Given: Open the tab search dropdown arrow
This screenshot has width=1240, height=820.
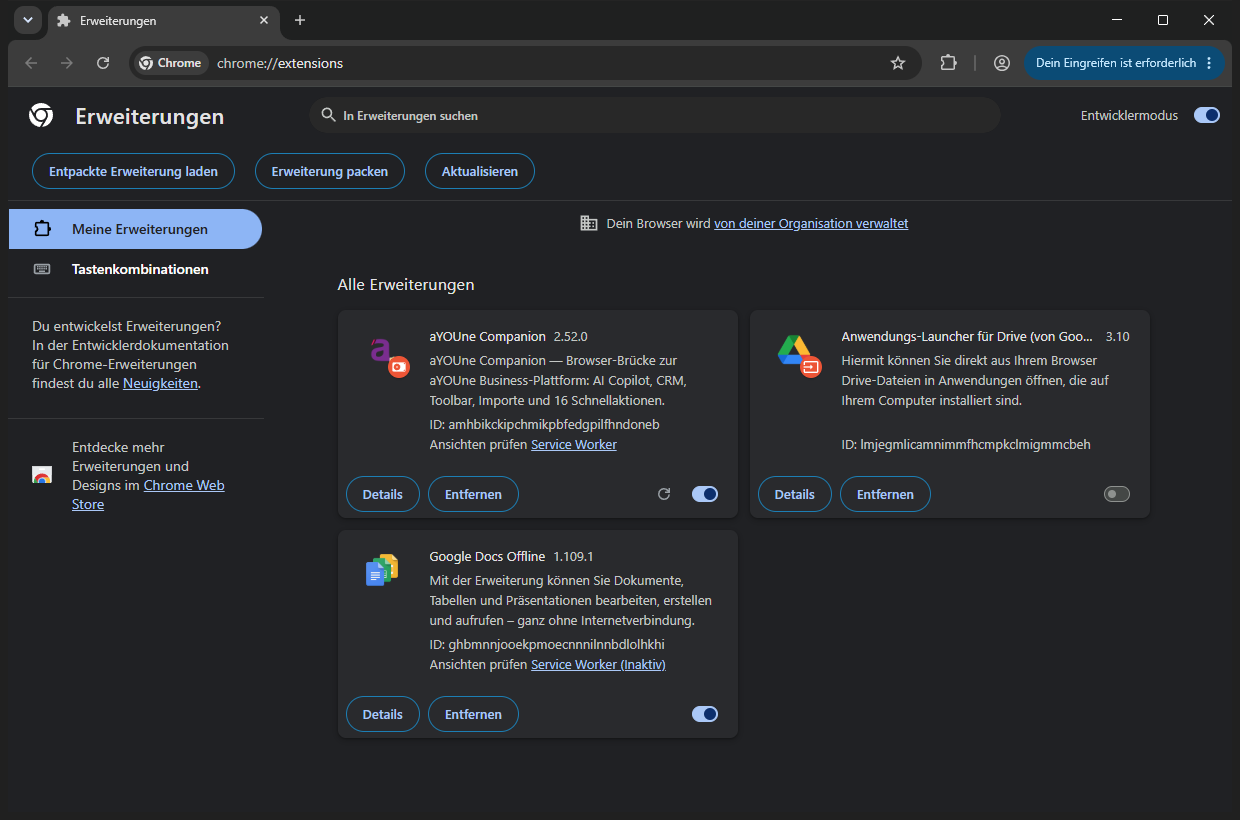Looking at the screenshot, I should coord(27,20).
